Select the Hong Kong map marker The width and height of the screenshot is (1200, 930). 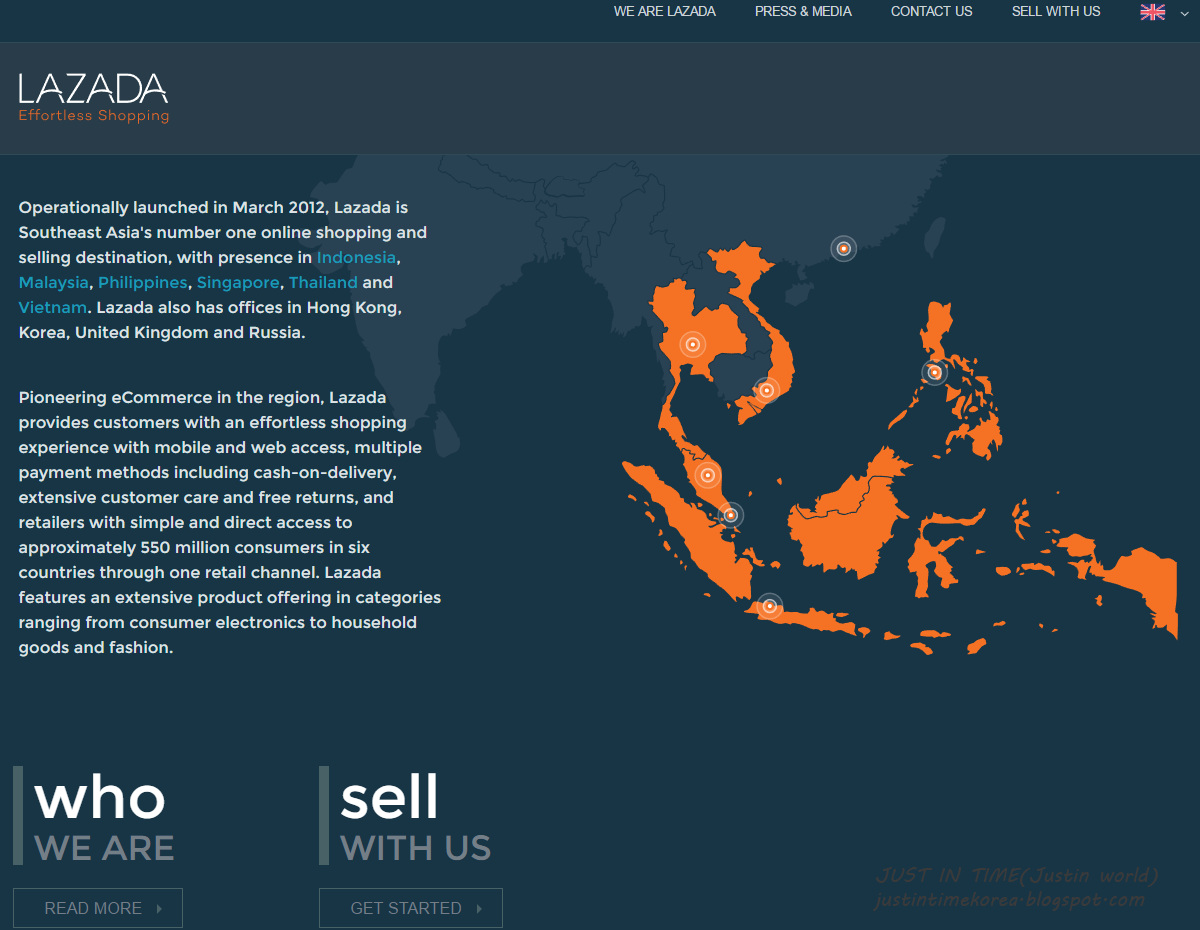click(x=844, y=248)
